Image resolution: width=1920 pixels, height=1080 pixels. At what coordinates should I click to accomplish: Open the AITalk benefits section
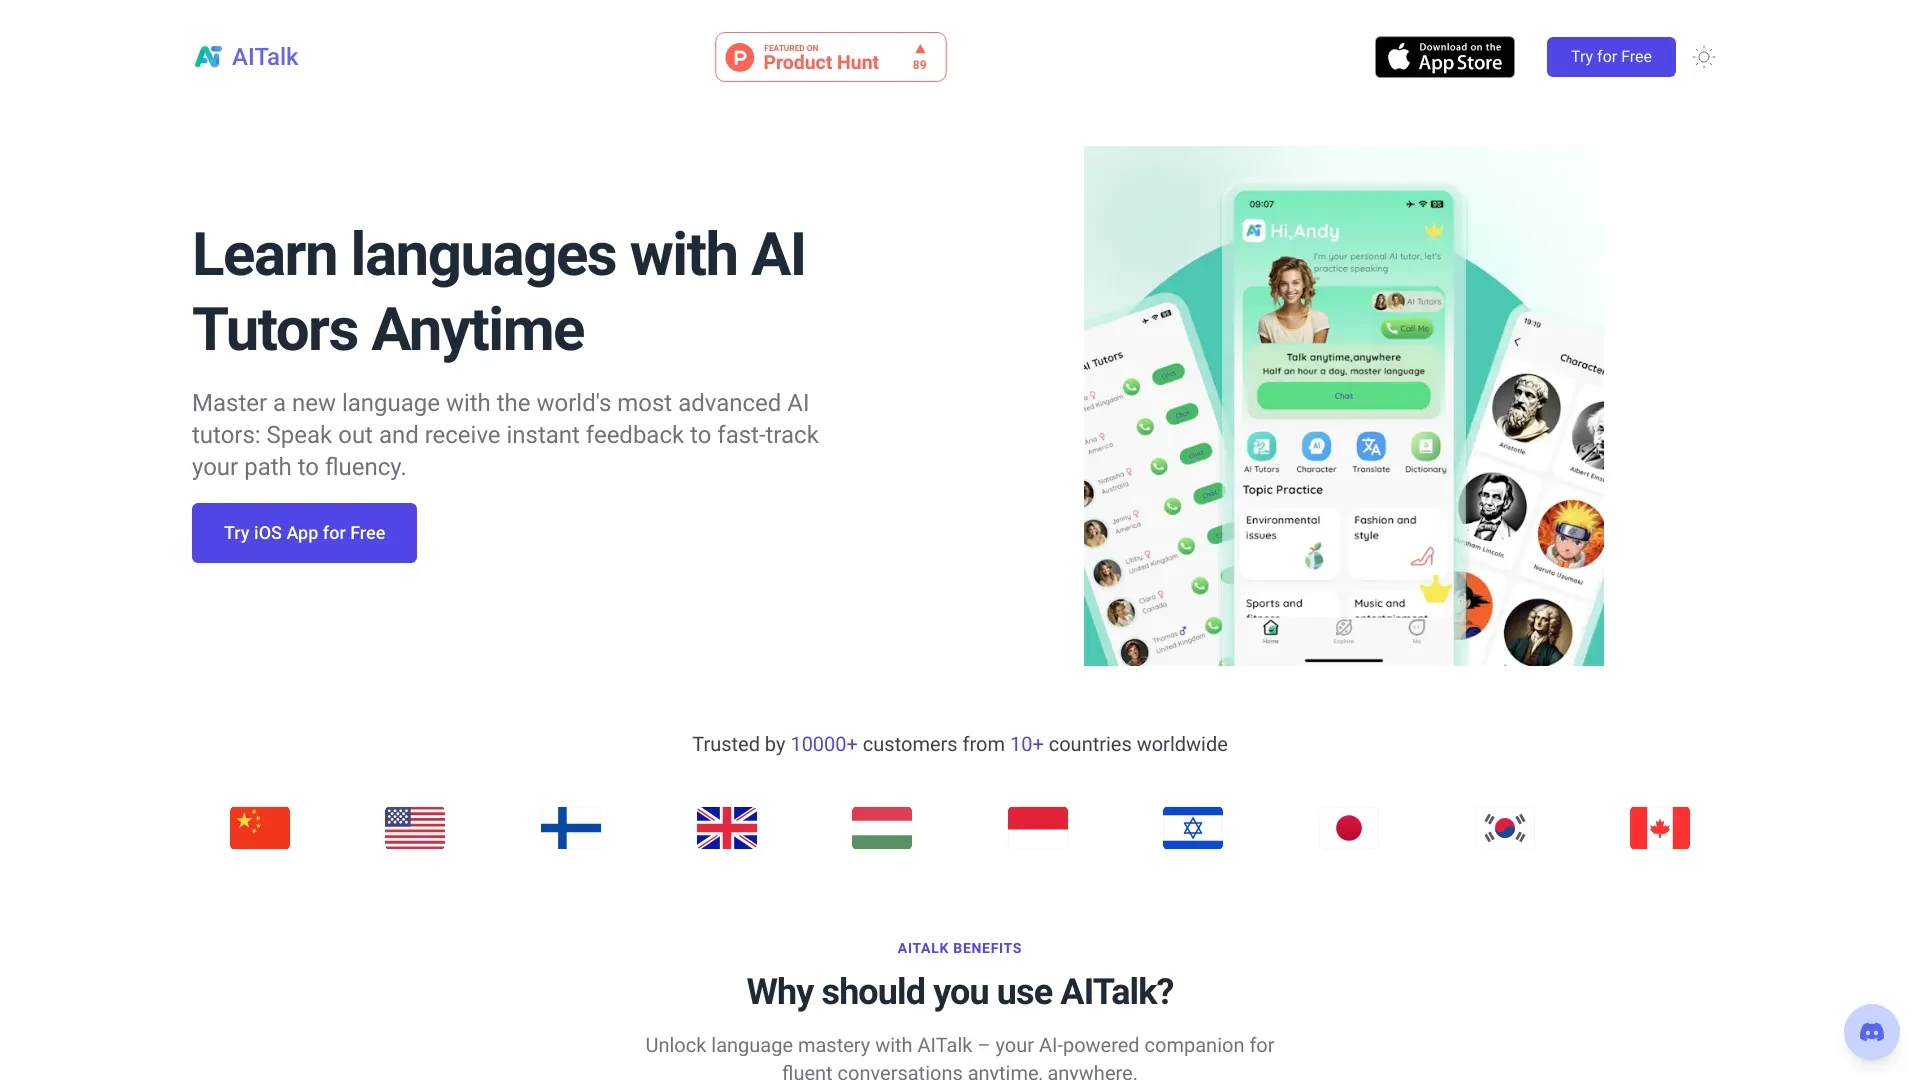tap(959, 947)
